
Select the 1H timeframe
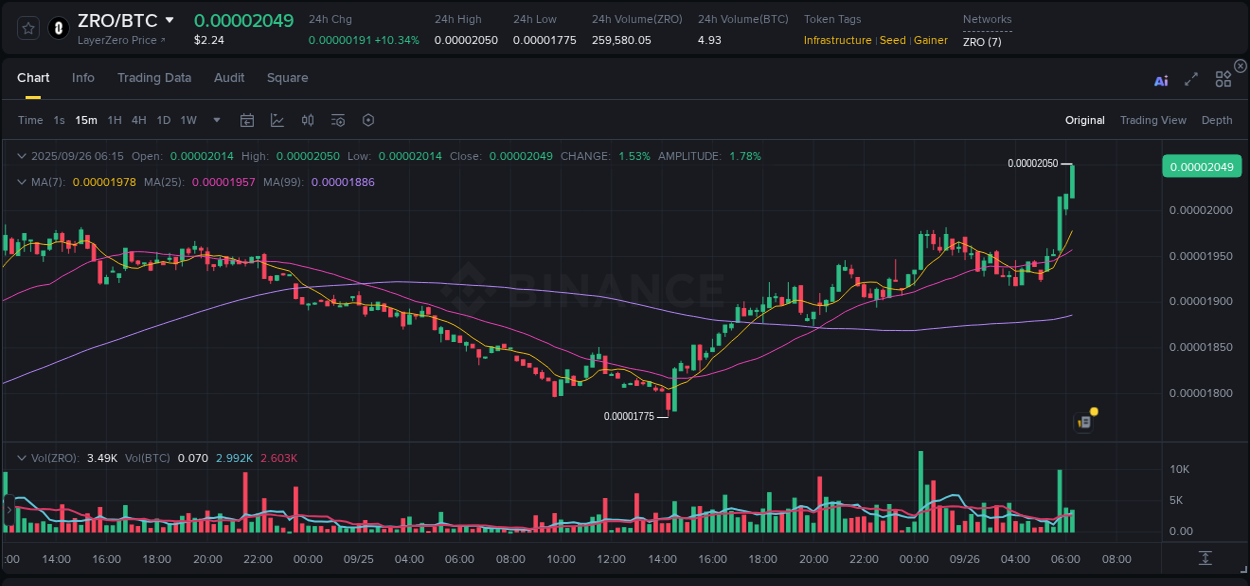click(x=114, y=120)
